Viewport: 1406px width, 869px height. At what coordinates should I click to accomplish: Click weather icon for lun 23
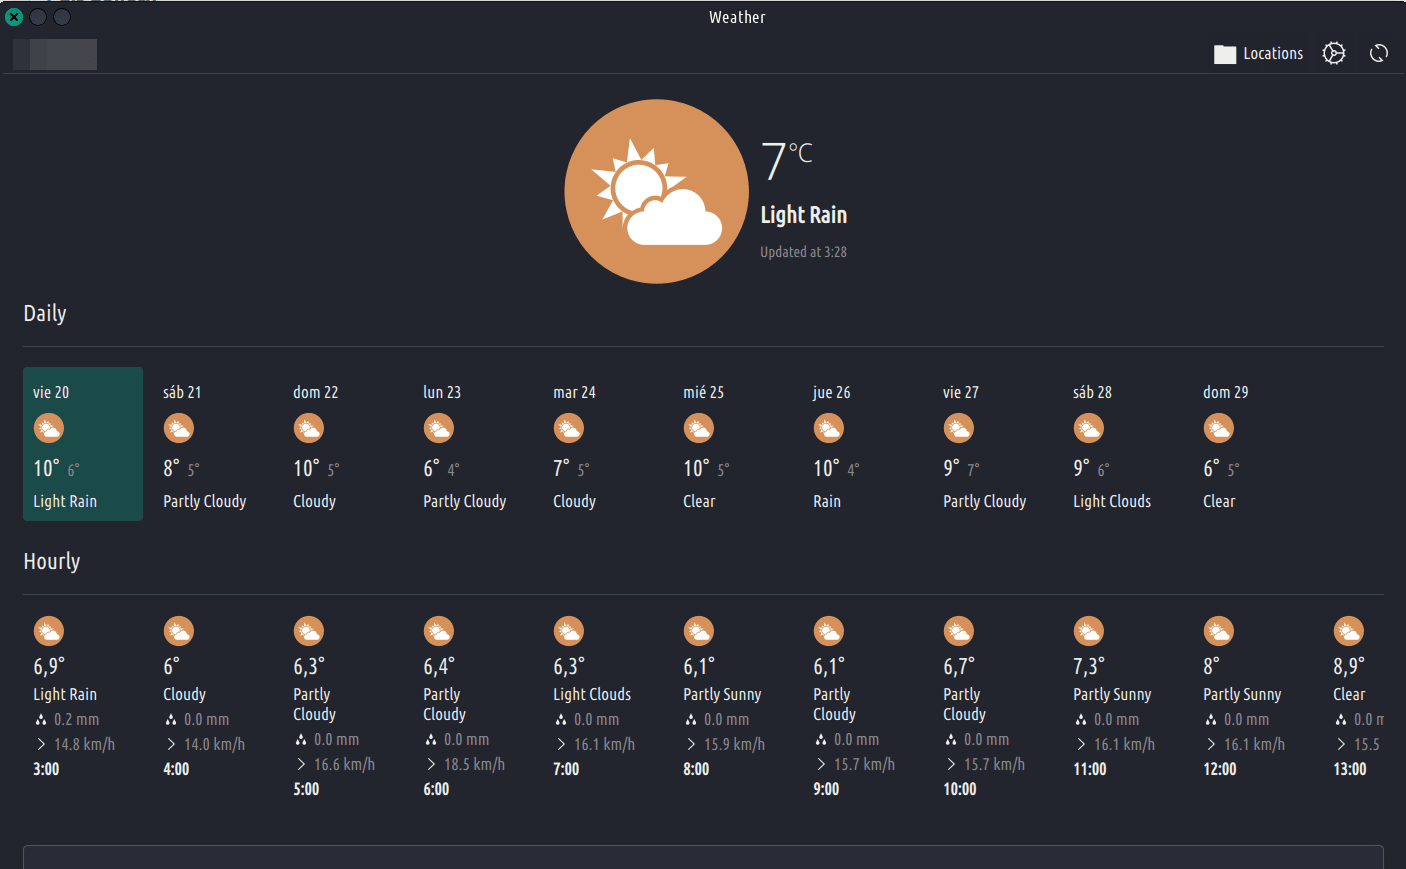[x=438, y=429]
